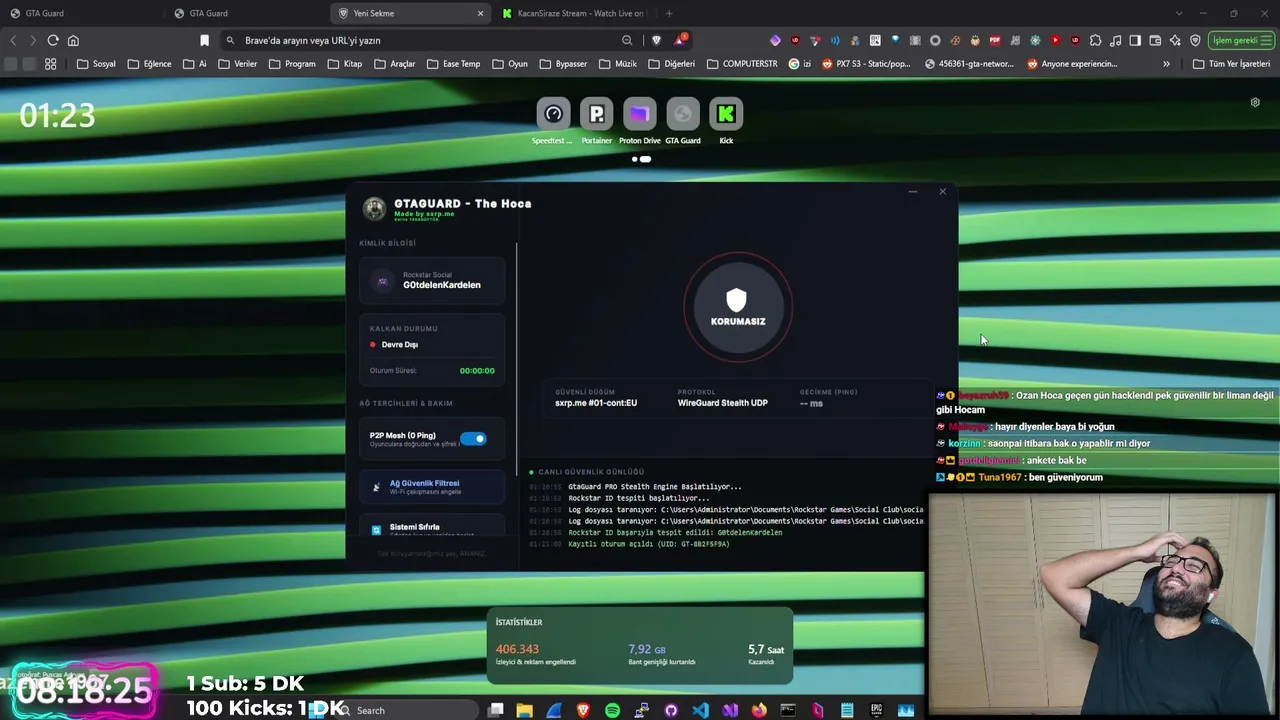The width and height of the screenshot is (1280, 720).
Task: Open Epic Games Launcher from the taskbar
Action: tap(876, 710)
